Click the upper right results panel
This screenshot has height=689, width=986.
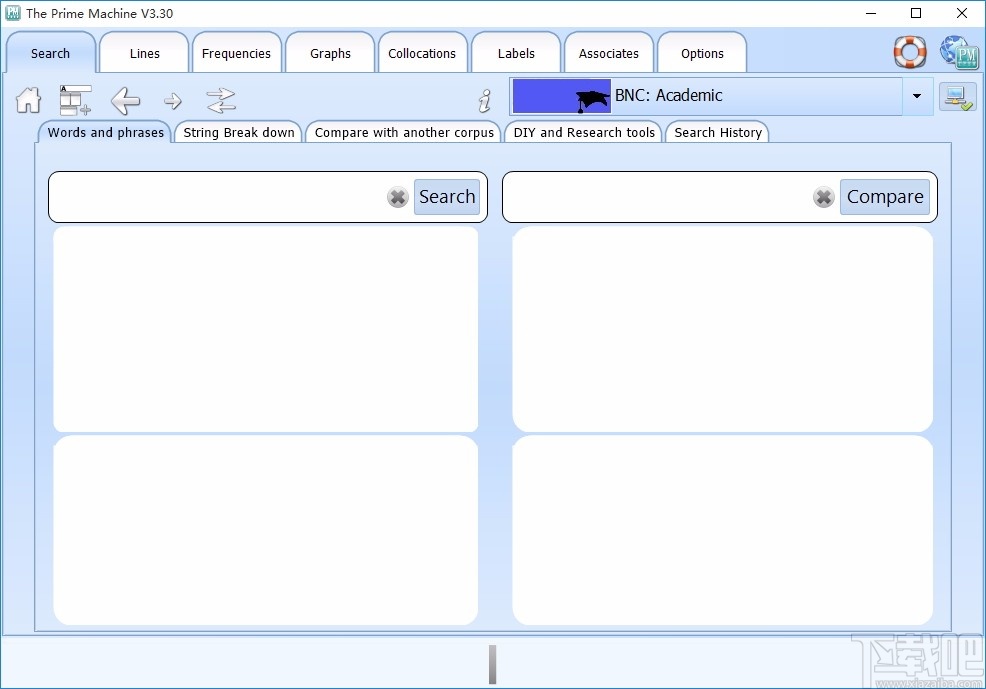point(723,329)
